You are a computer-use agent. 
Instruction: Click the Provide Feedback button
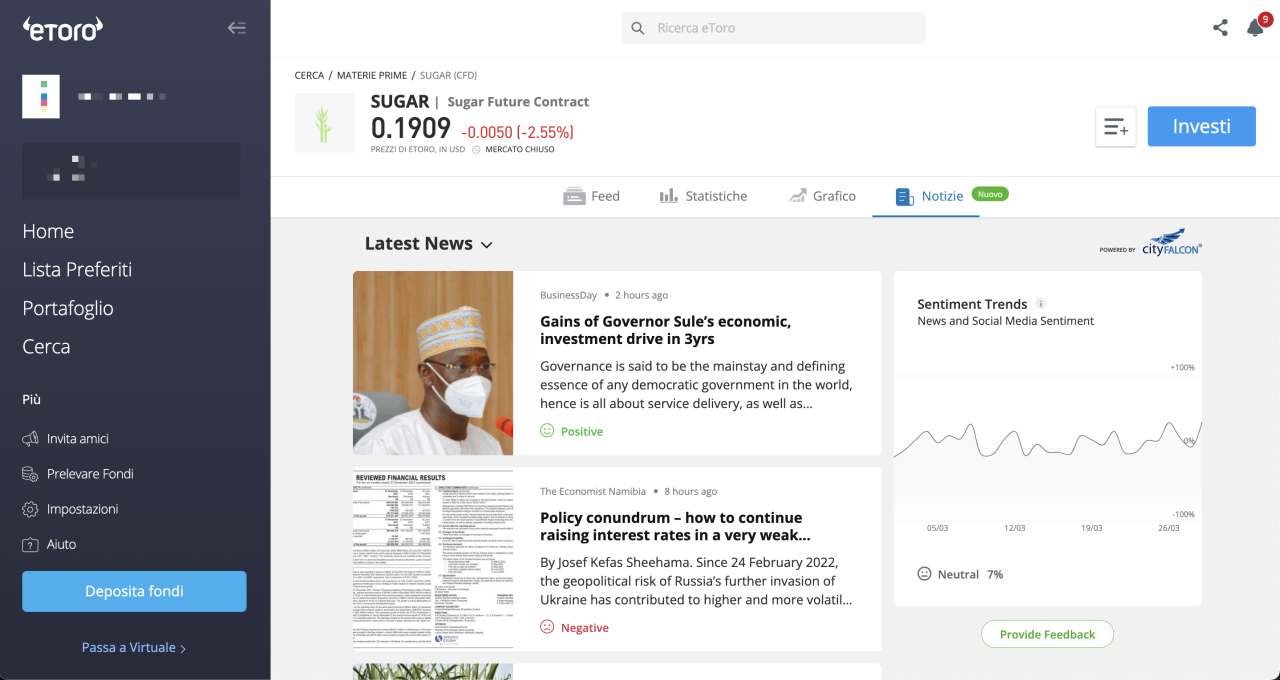click(1047, 634)
